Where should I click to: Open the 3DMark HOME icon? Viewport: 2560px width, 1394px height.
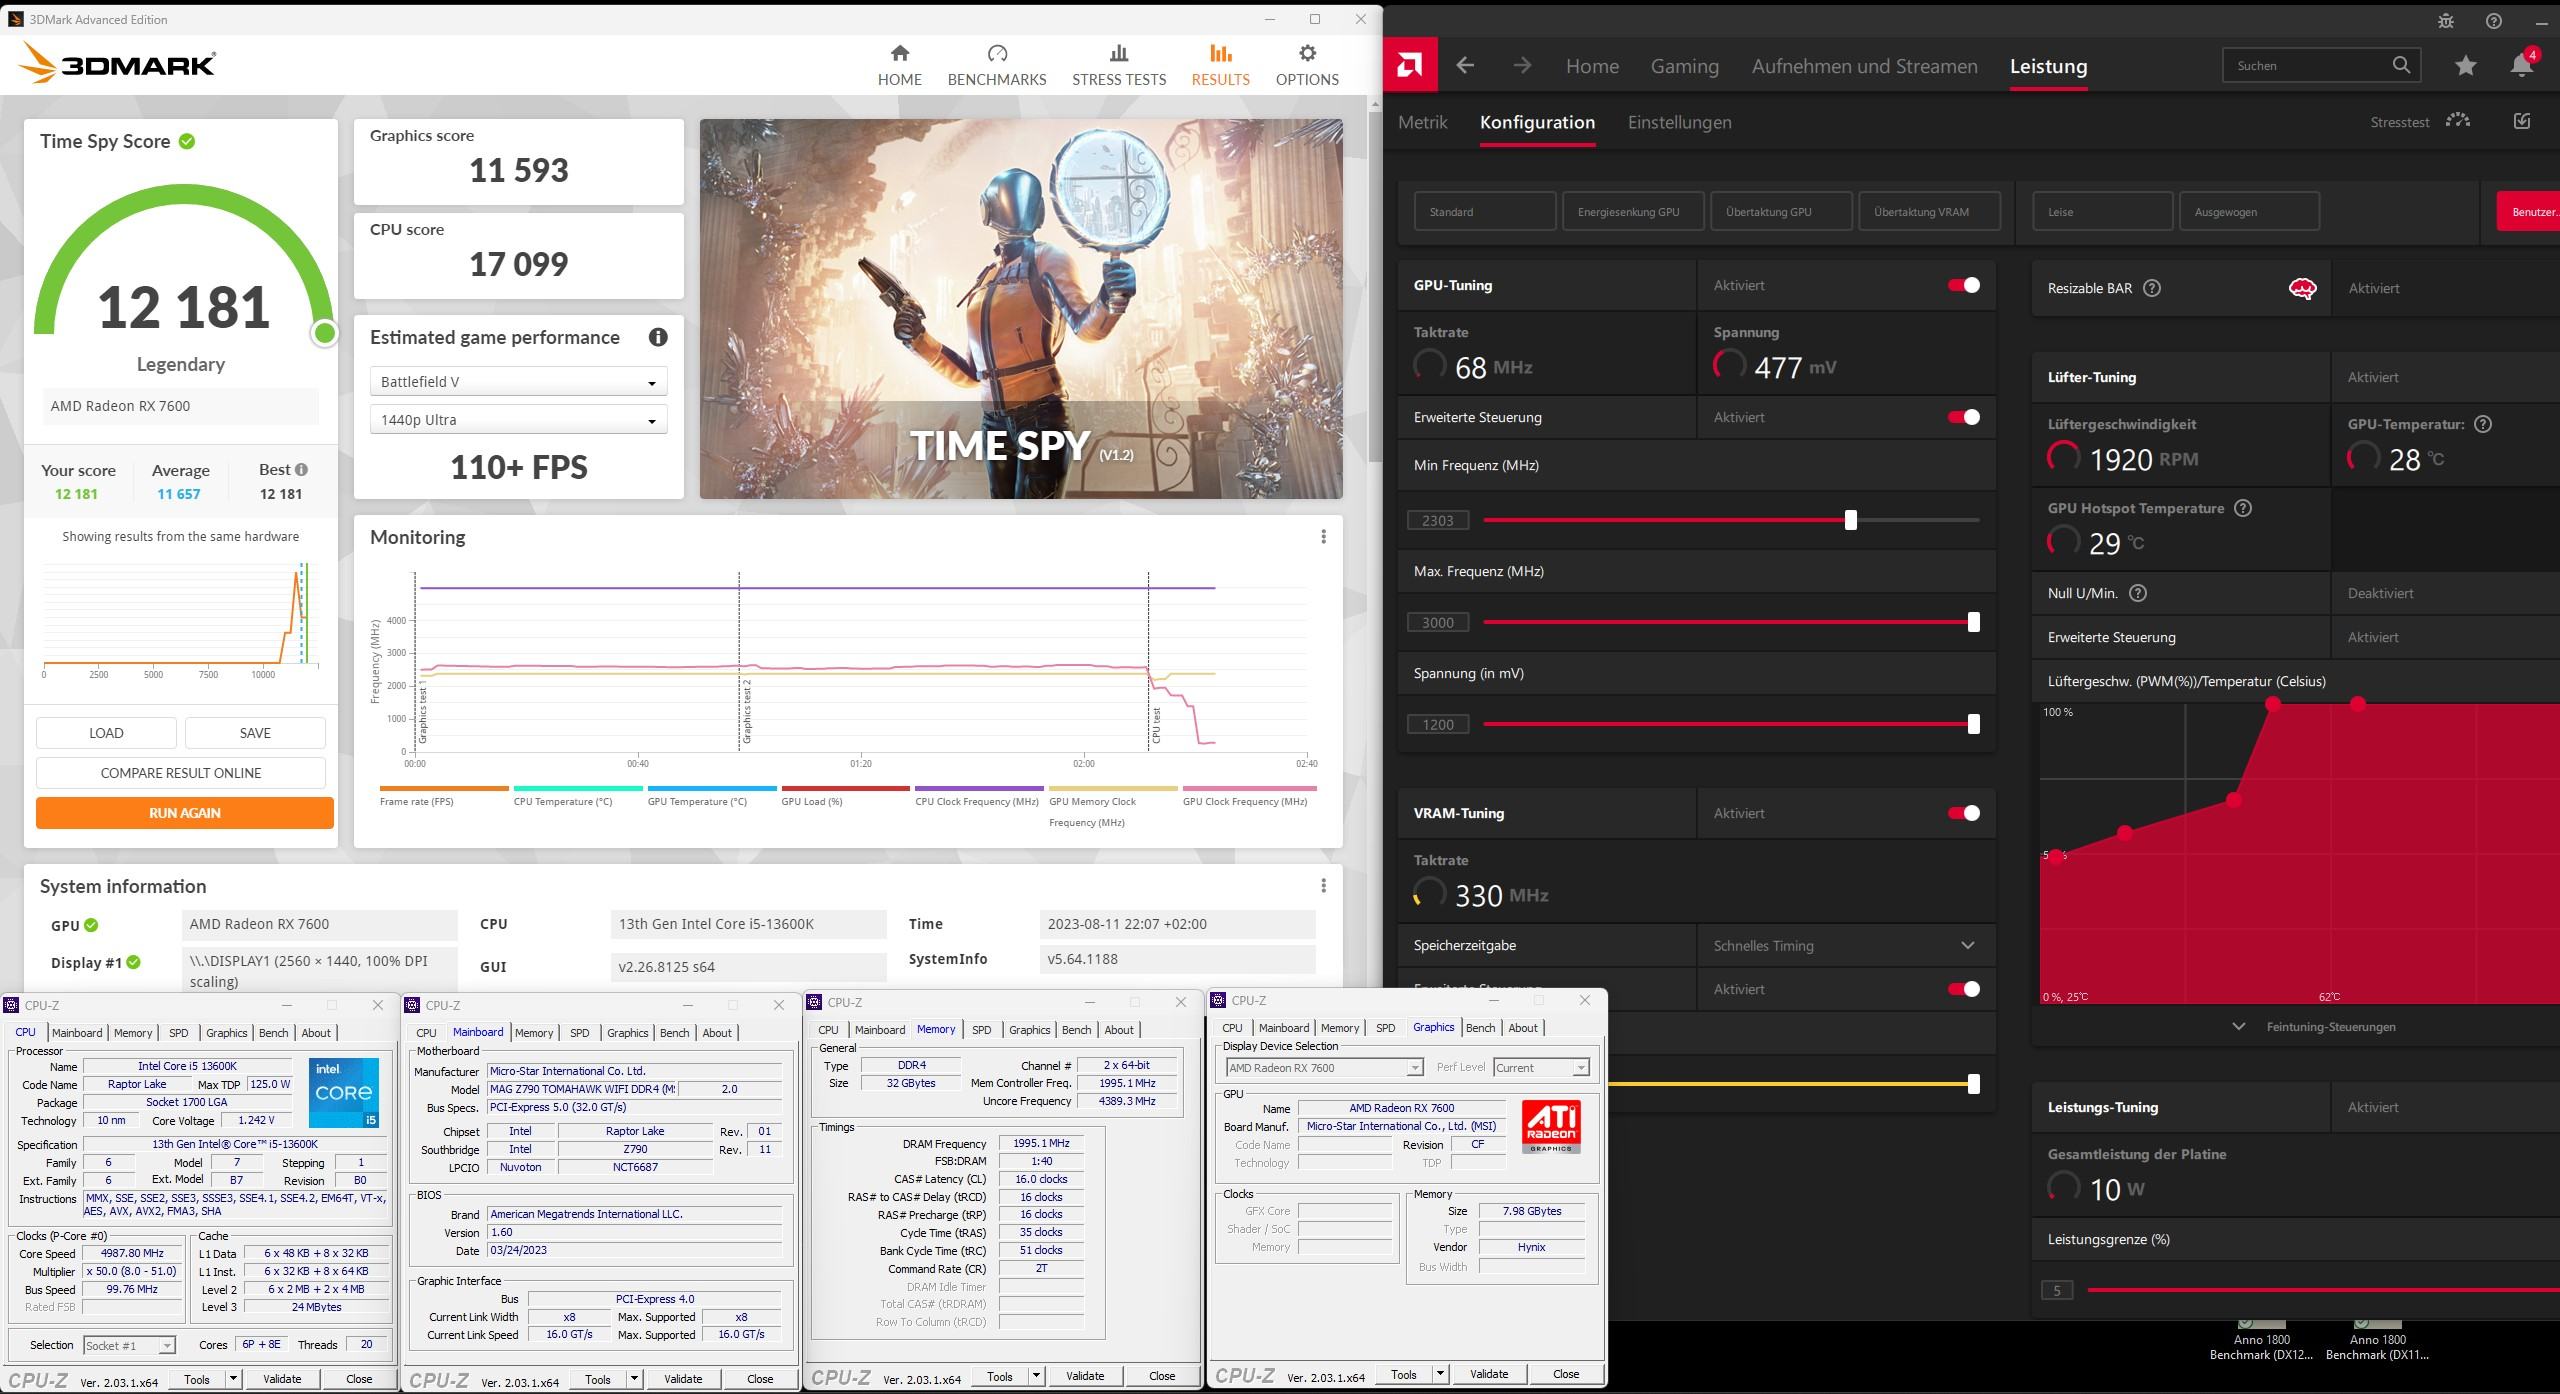click(899, 53)
